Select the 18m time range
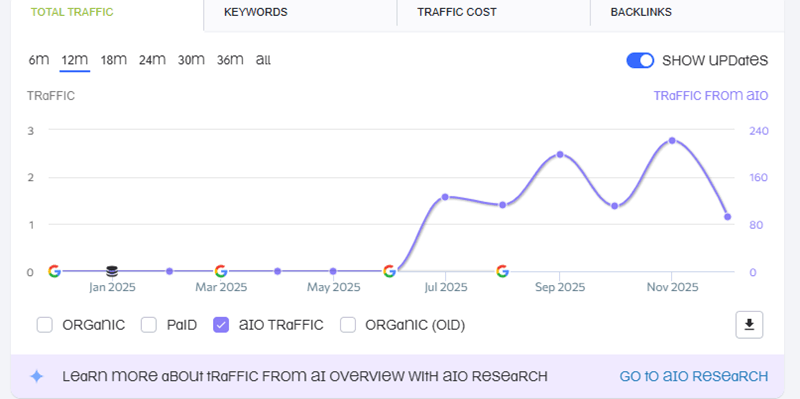This screenshot has height=399, width=800. click(x=114, y=60)
